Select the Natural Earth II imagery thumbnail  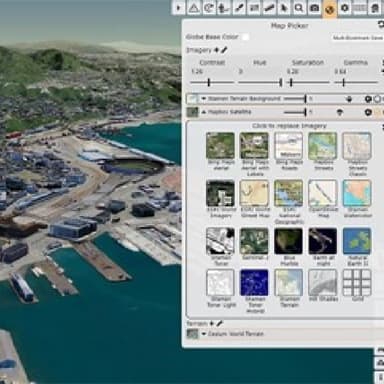click(357, 241)
